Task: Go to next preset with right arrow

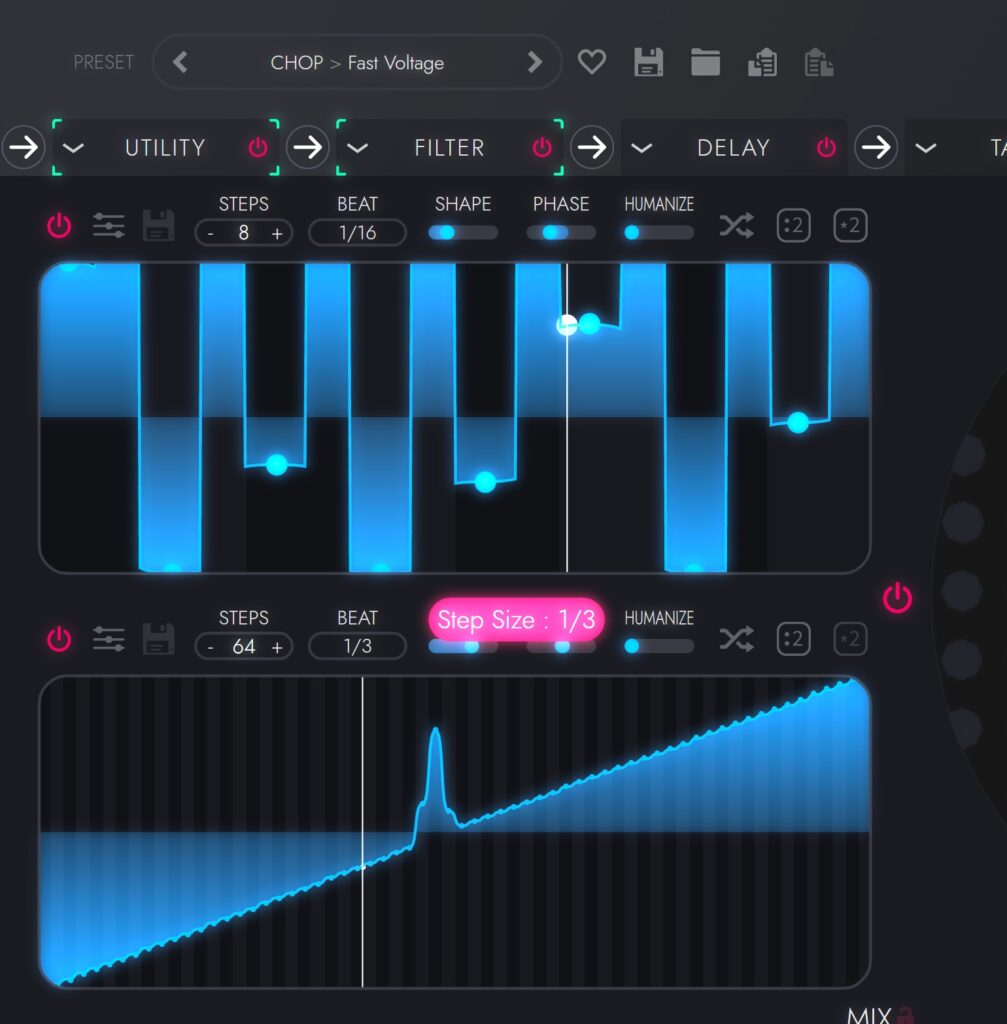Action: coord(535,63)
